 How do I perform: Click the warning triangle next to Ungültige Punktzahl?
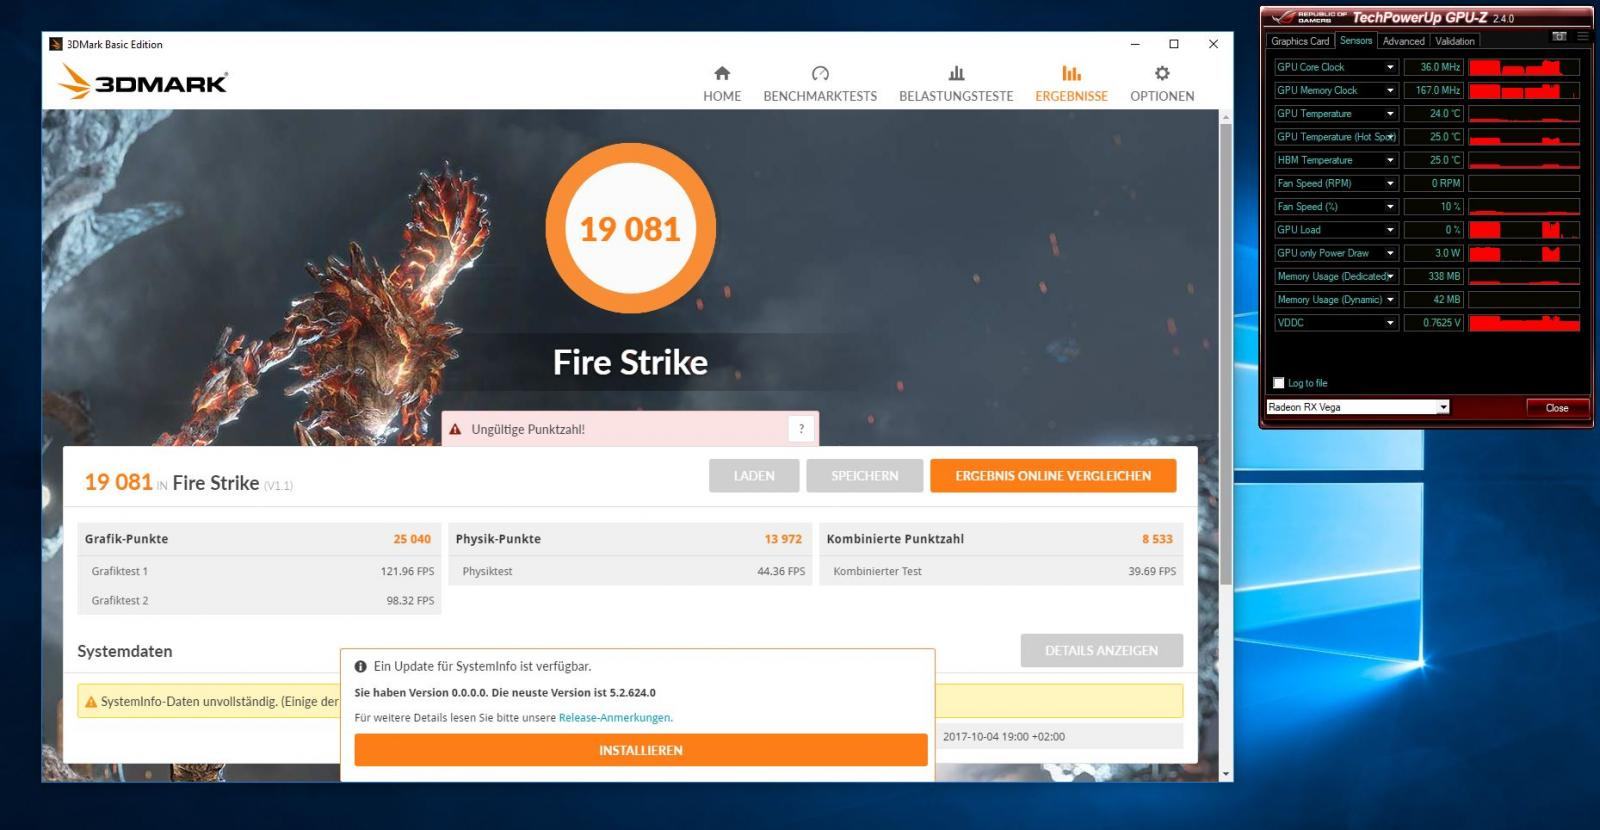[x=455, y=429]
